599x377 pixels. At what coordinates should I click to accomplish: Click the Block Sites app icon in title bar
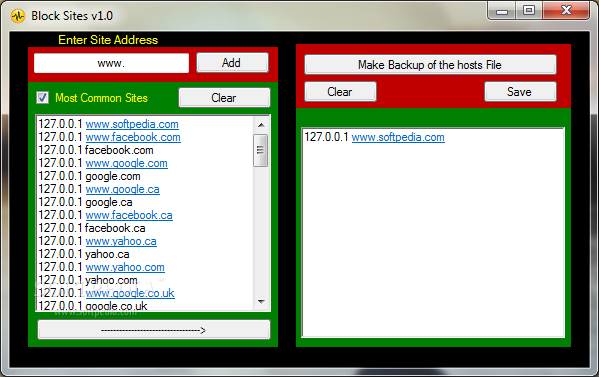(18, 16)
